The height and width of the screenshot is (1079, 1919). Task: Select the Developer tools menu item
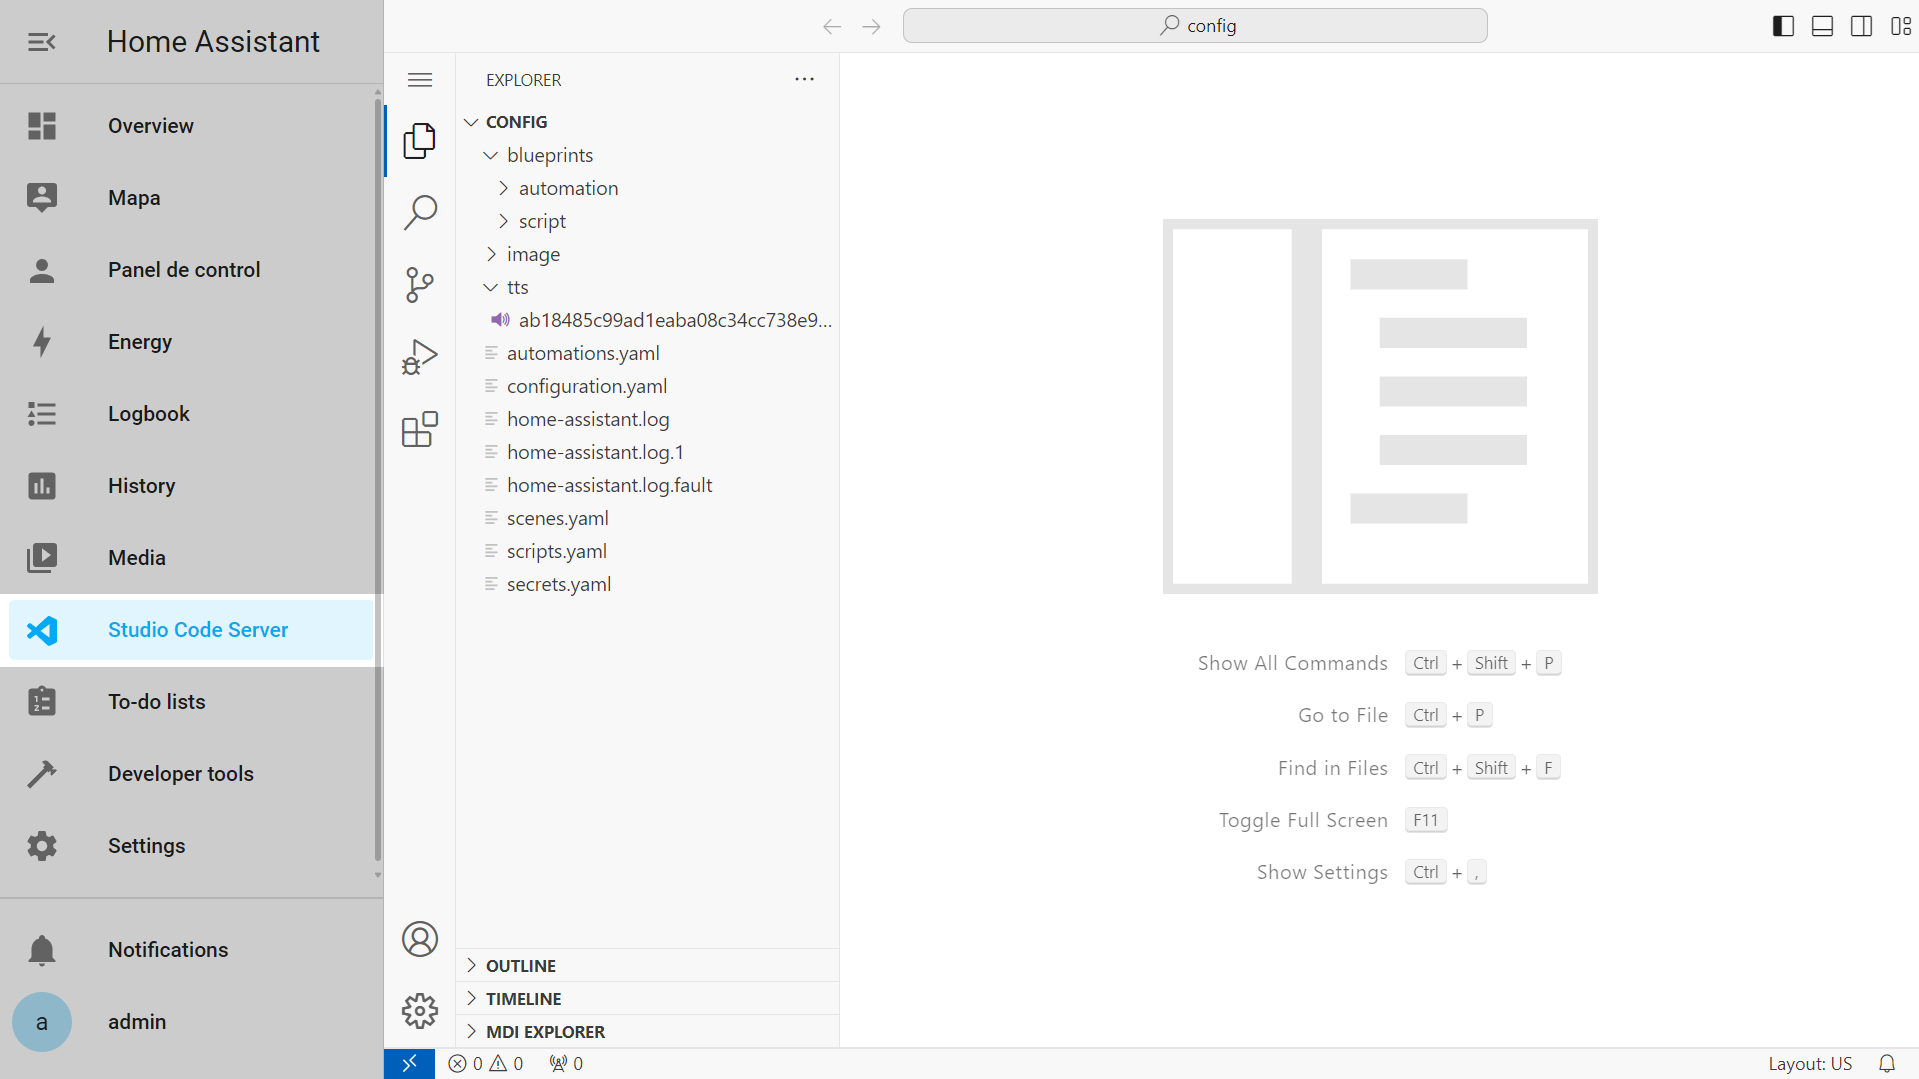pyautogui.click(x=191, y=774)
